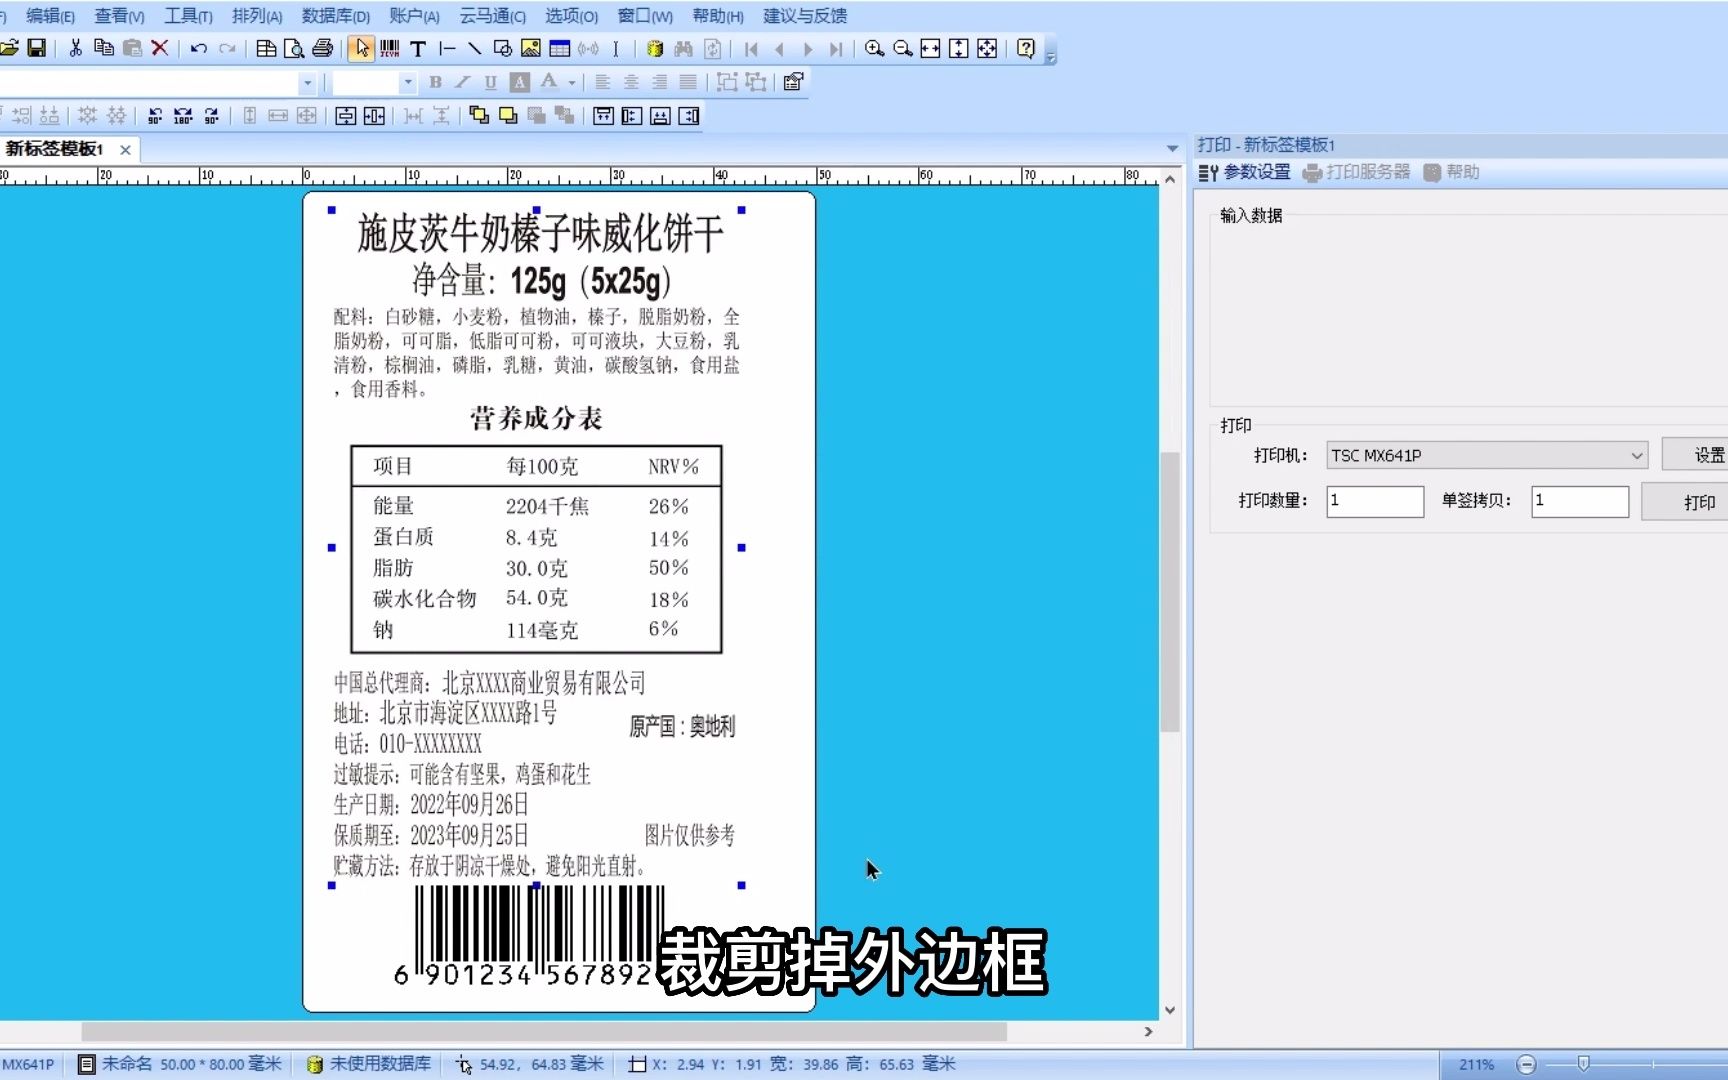Image resolution: width=1728 pixels, height=1080 pixels.
Task: Click the zoom slider handle
Action: coord(1583,1064)
